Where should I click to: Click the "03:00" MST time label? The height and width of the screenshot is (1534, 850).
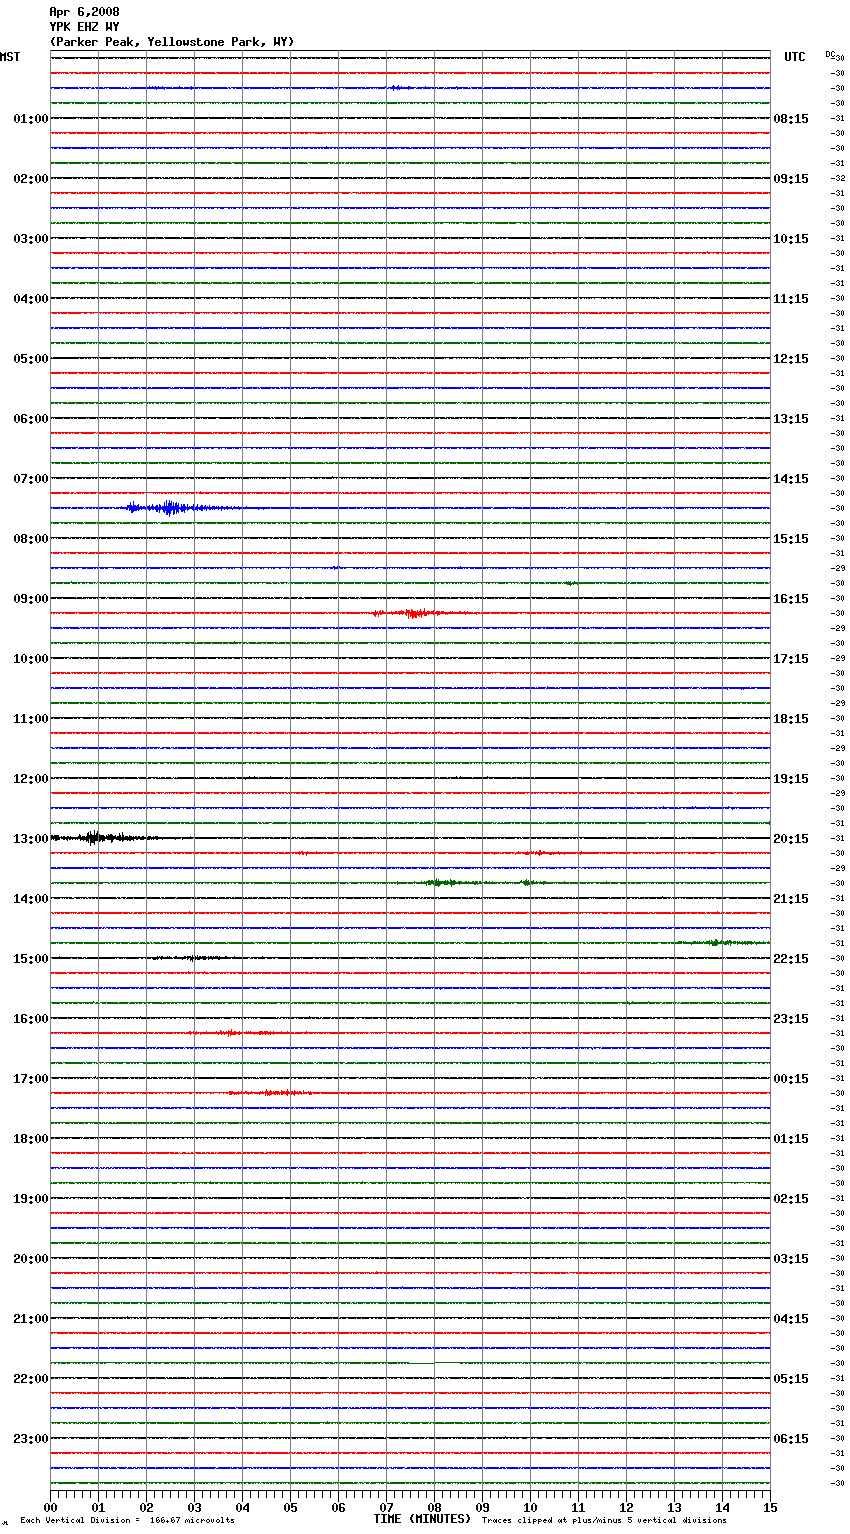click(31, 239)
